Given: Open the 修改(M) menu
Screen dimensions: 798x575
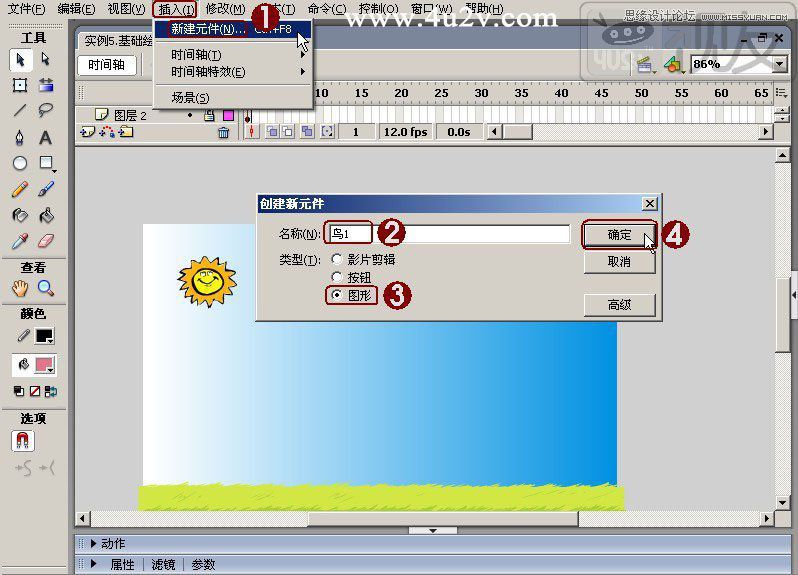Looking at the screenshot, I should point(225,9).
